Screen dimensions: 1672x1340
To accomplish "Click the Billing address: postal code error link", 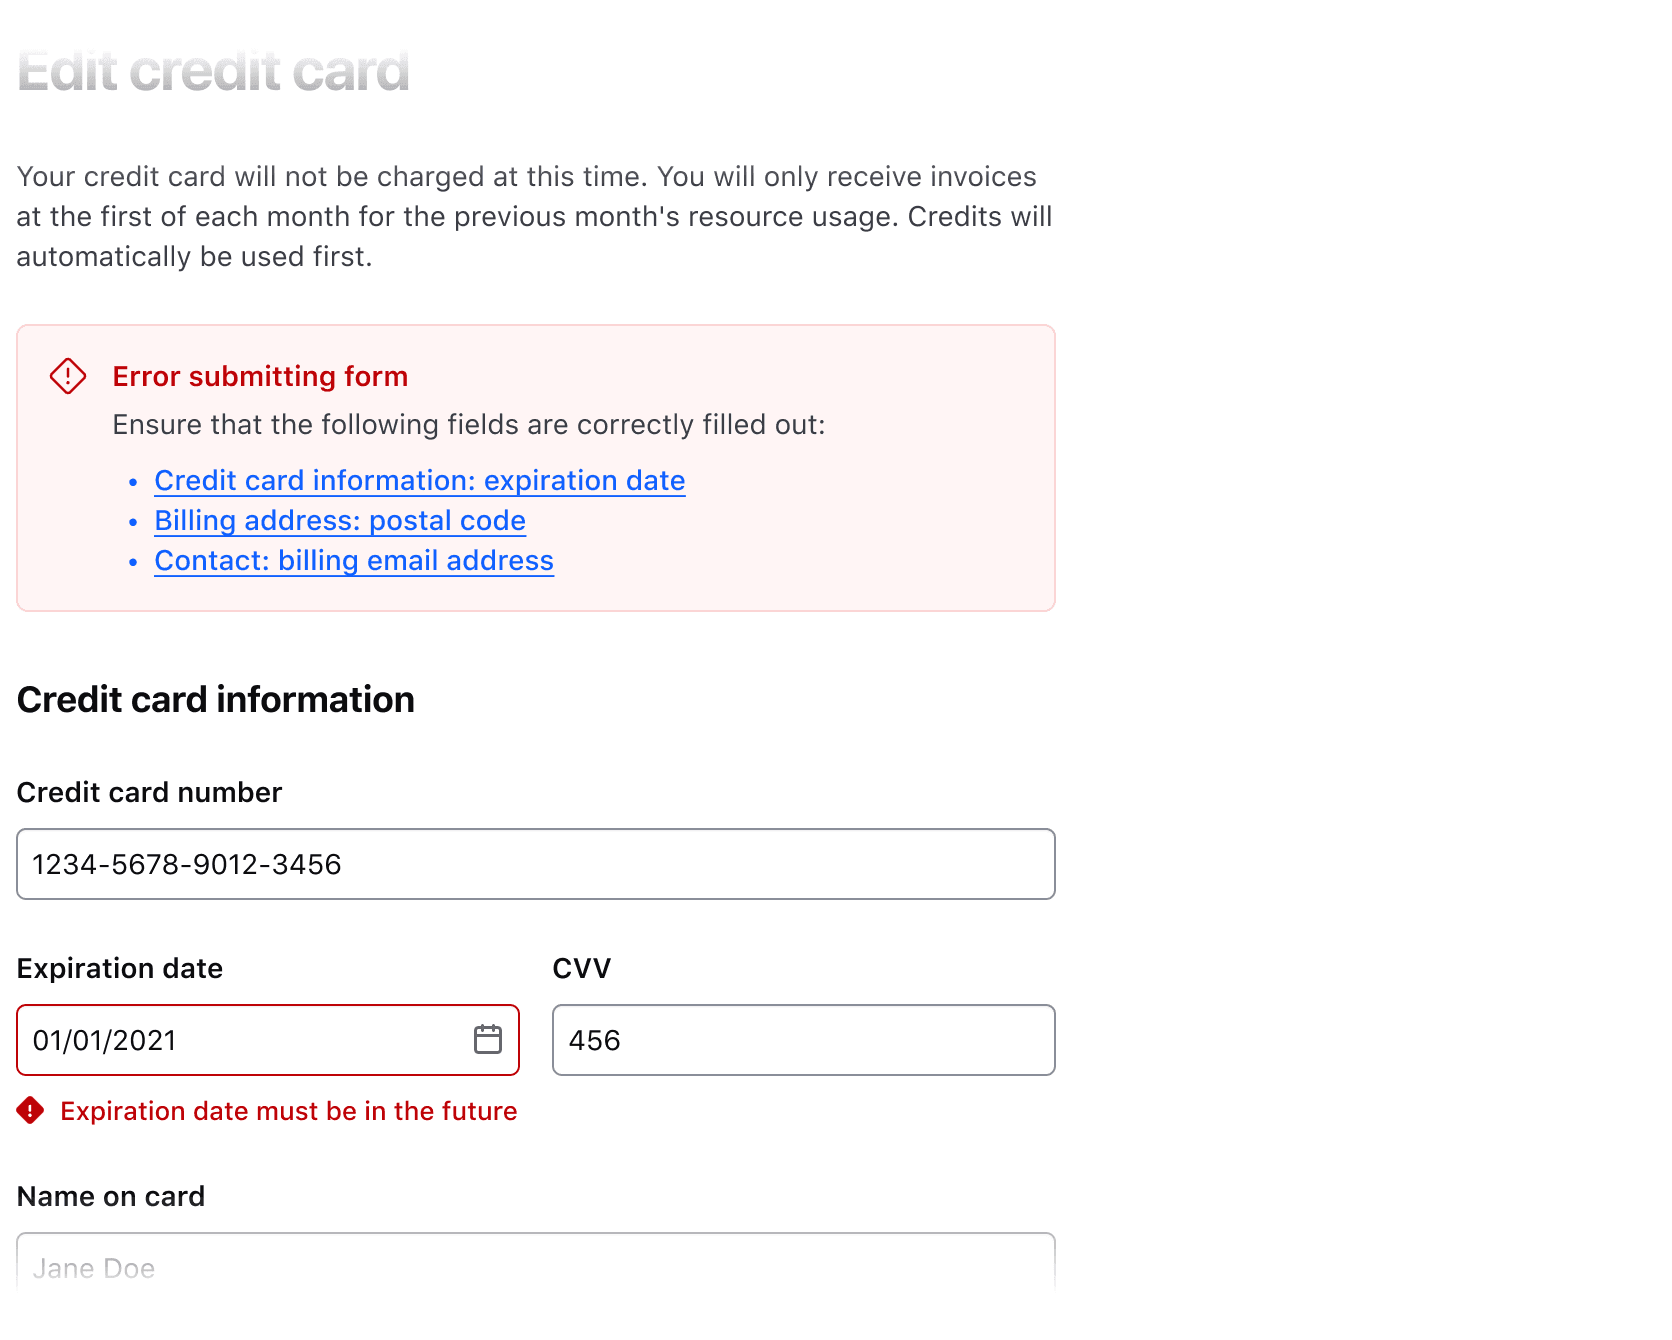I will coord(340,520).
